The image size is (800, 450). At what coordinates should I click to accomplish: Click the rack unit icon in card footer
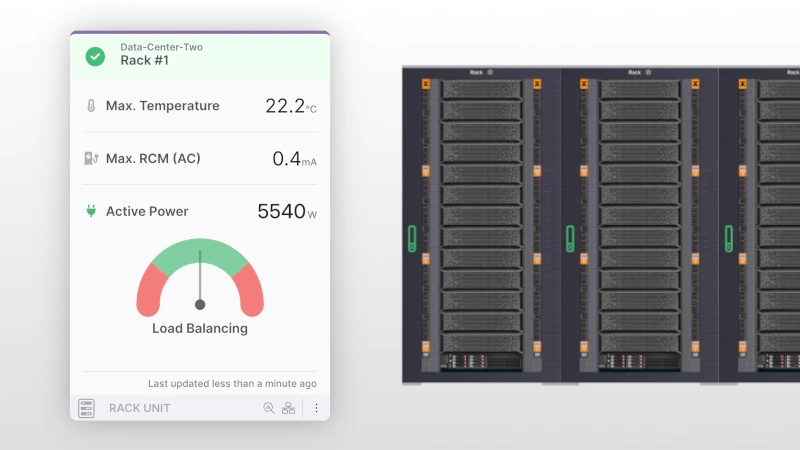[x=87, y=408]
